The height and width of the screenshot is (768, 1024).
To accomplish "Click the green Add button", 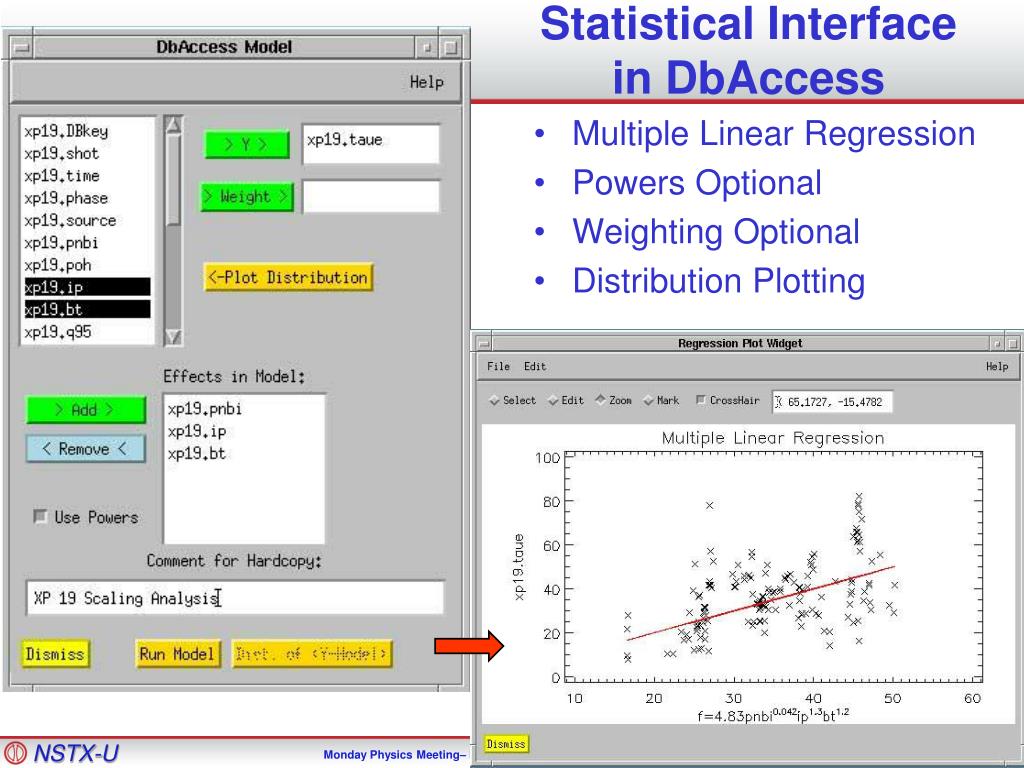I will 86,410.
